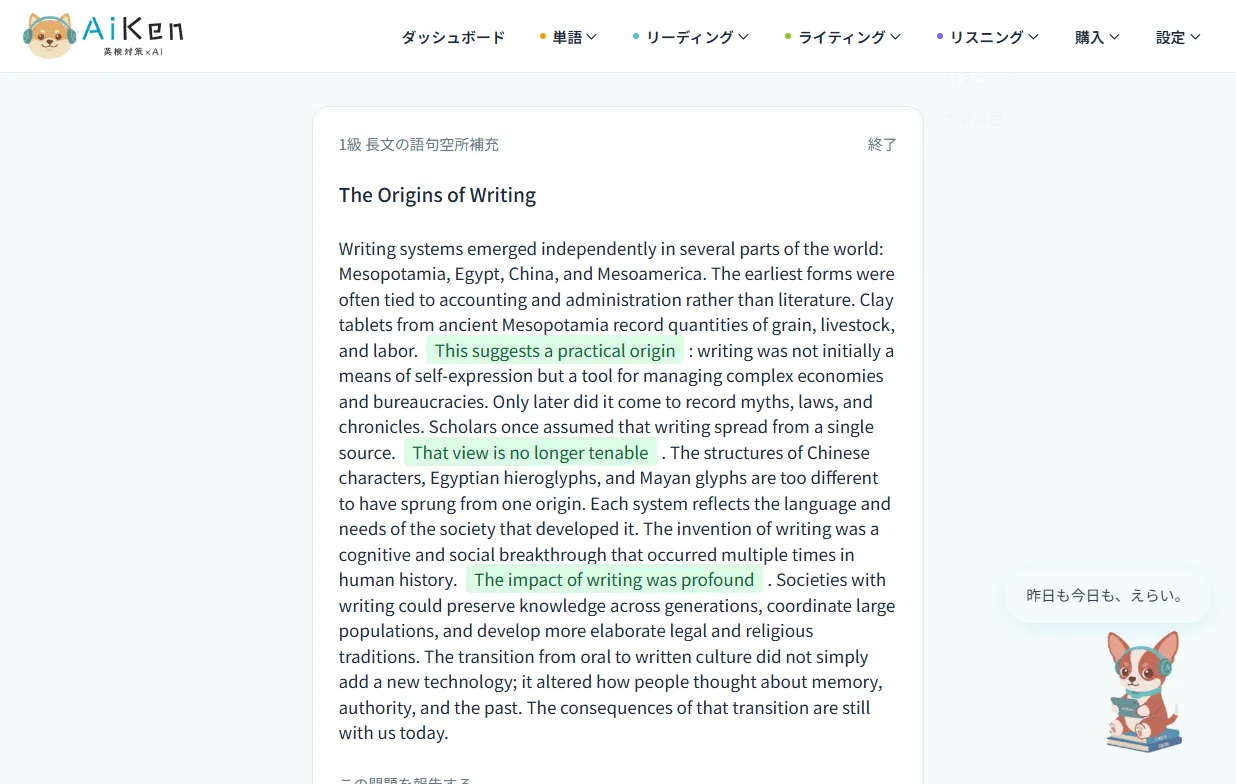Screen dimensions: 1236x784
Task: Click the 購入 chevron arrow
Action: (x=1114, y=37)
